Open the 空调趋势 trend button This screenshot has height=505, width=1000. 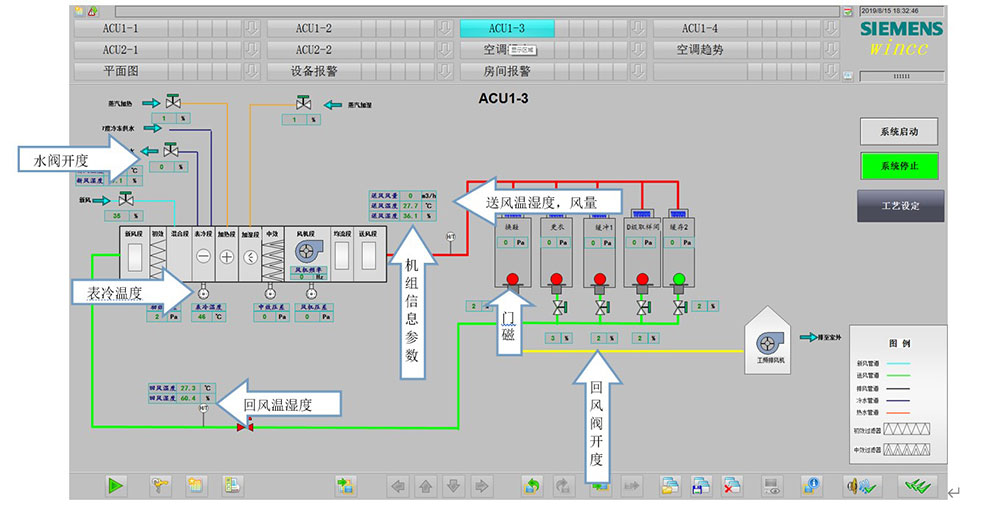pyautogui.click(x=700, y=50)
